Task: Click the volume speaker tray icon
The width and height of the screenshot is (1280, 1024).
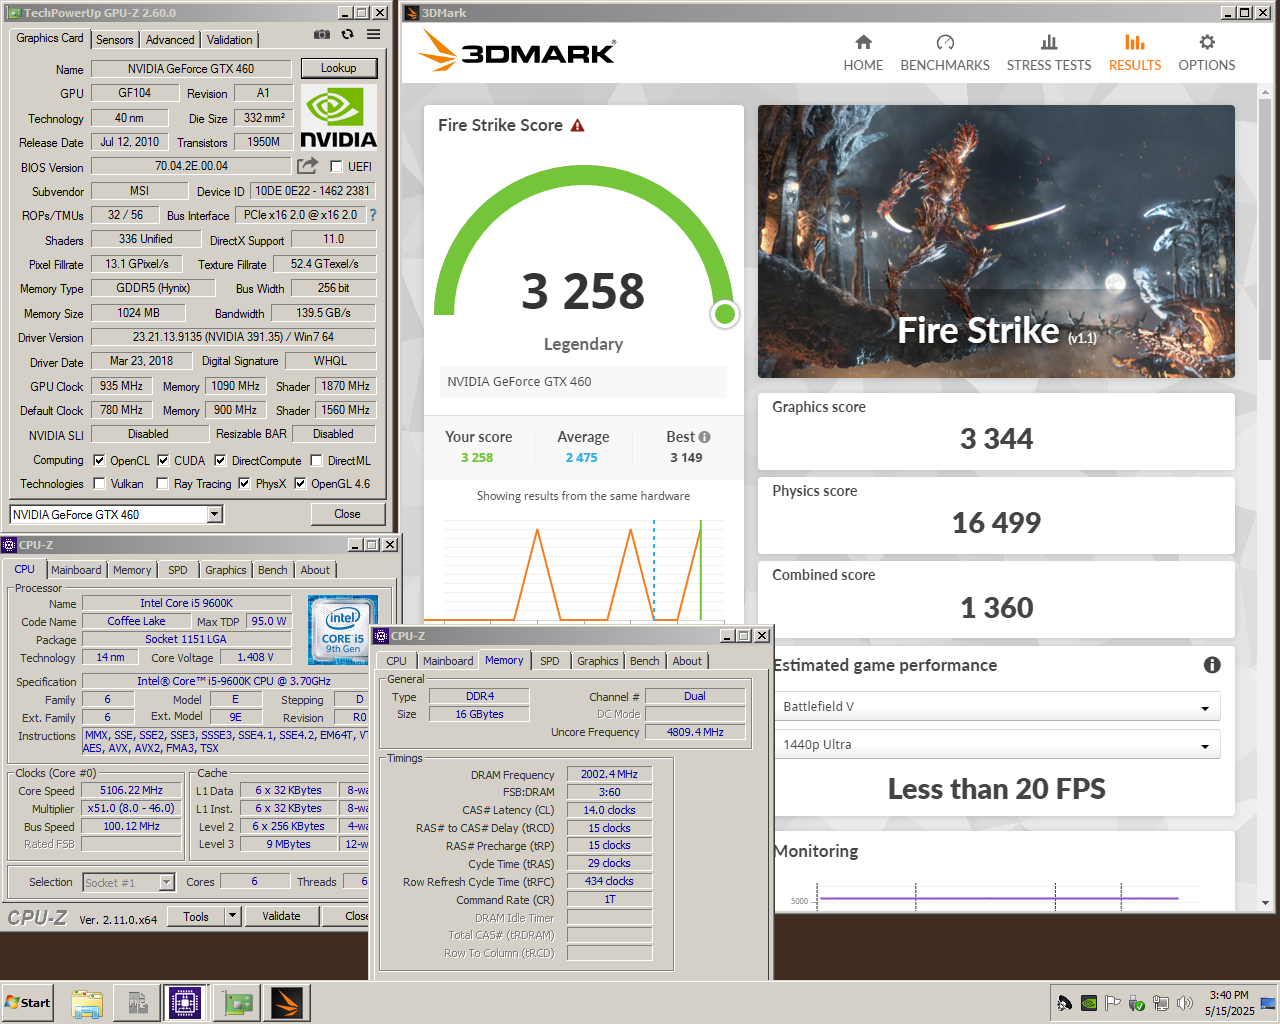Action: point(1185,1003)
